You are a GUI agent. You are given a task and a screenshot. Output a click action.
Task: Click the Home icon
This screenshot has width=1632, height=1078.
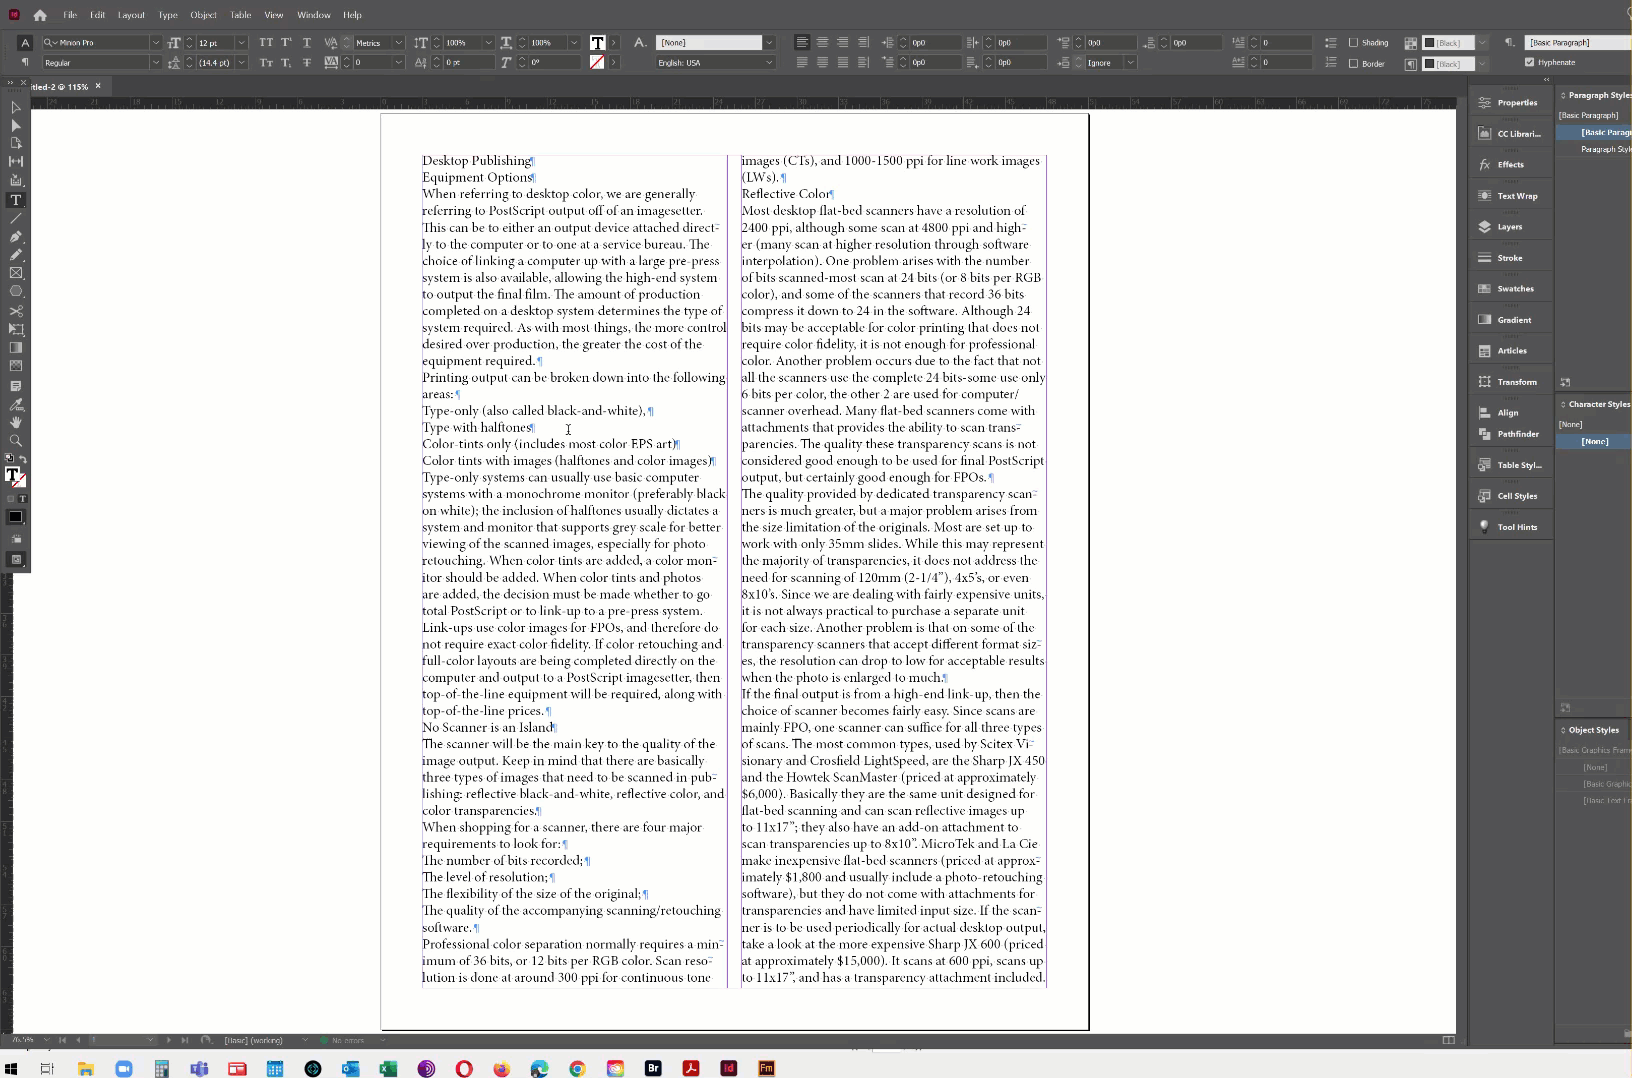(x=40, y=15)
